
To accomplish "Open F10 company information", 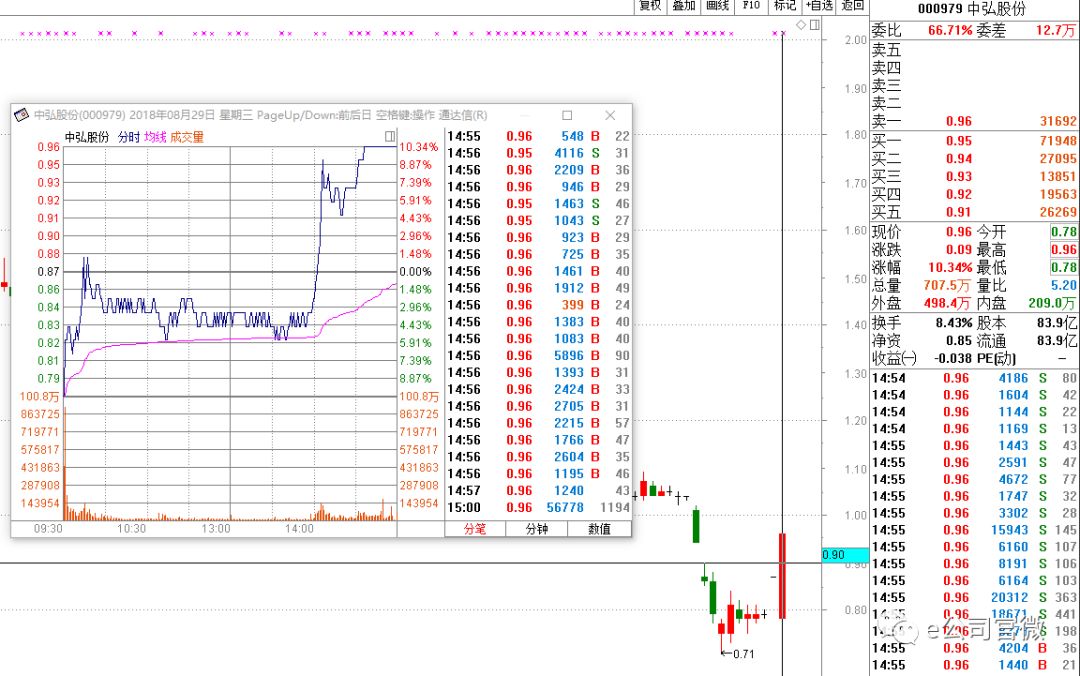I will tap(751, 6).
